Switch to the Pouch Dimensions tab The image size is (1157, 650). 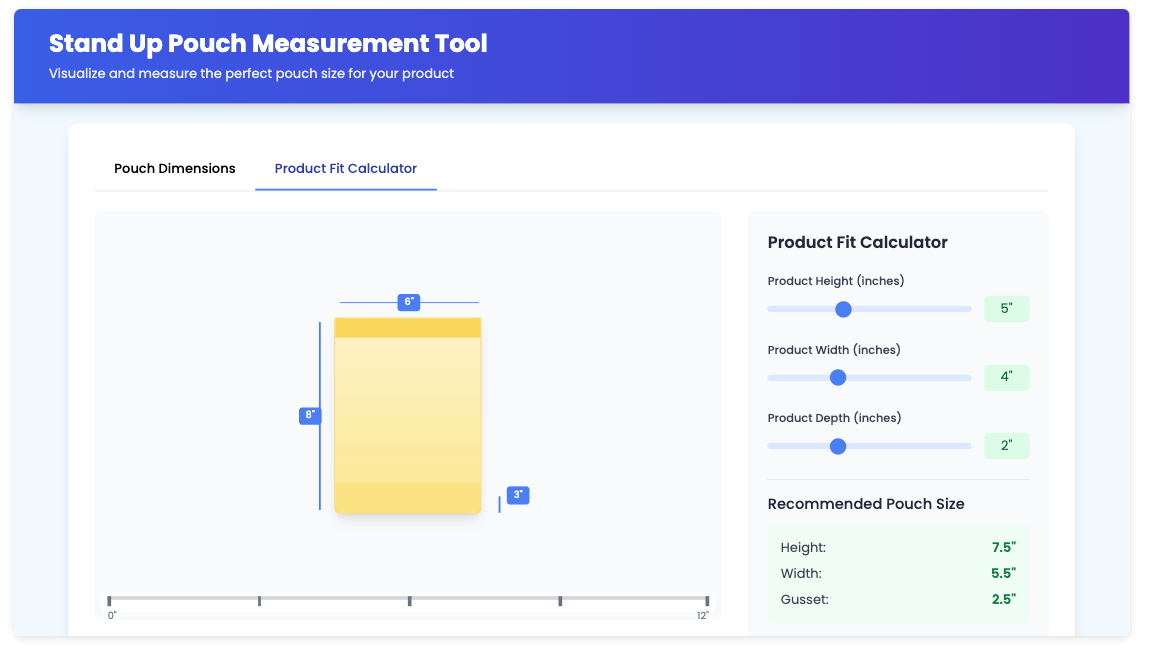point(174,168)
